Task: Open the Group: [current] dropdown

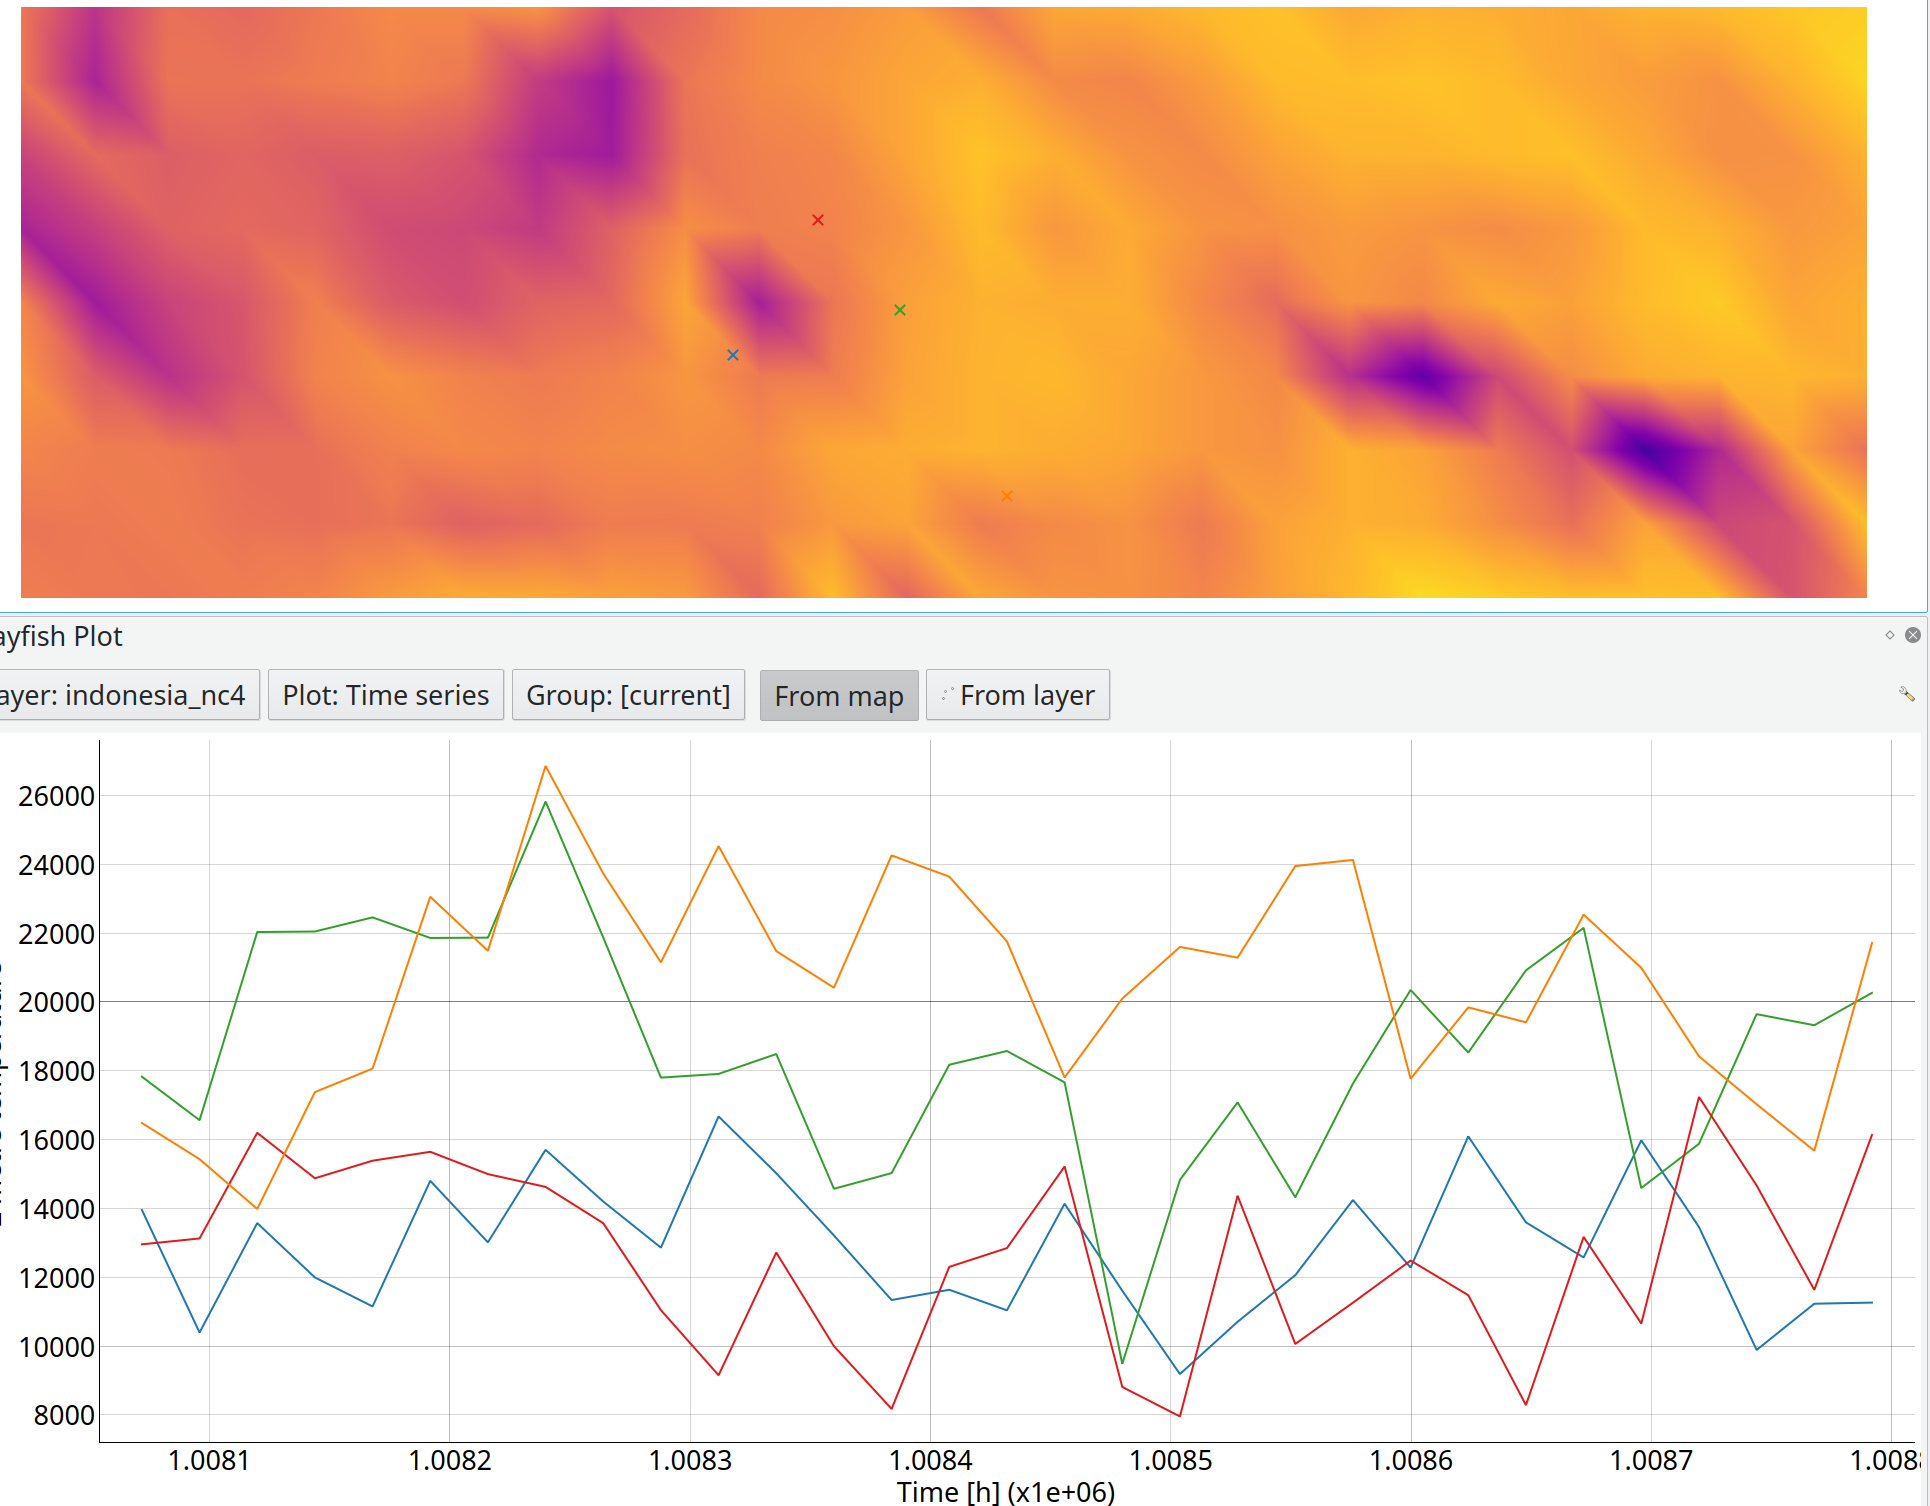Action: 628,695
